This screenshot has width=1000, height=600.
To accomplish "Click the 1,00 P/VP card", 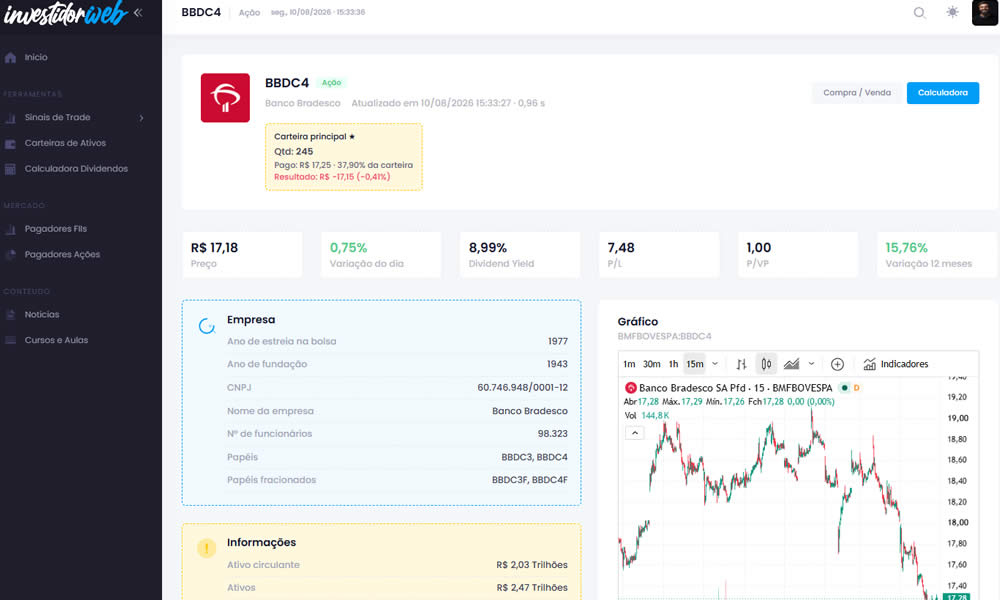I will (x=798, y=254).
